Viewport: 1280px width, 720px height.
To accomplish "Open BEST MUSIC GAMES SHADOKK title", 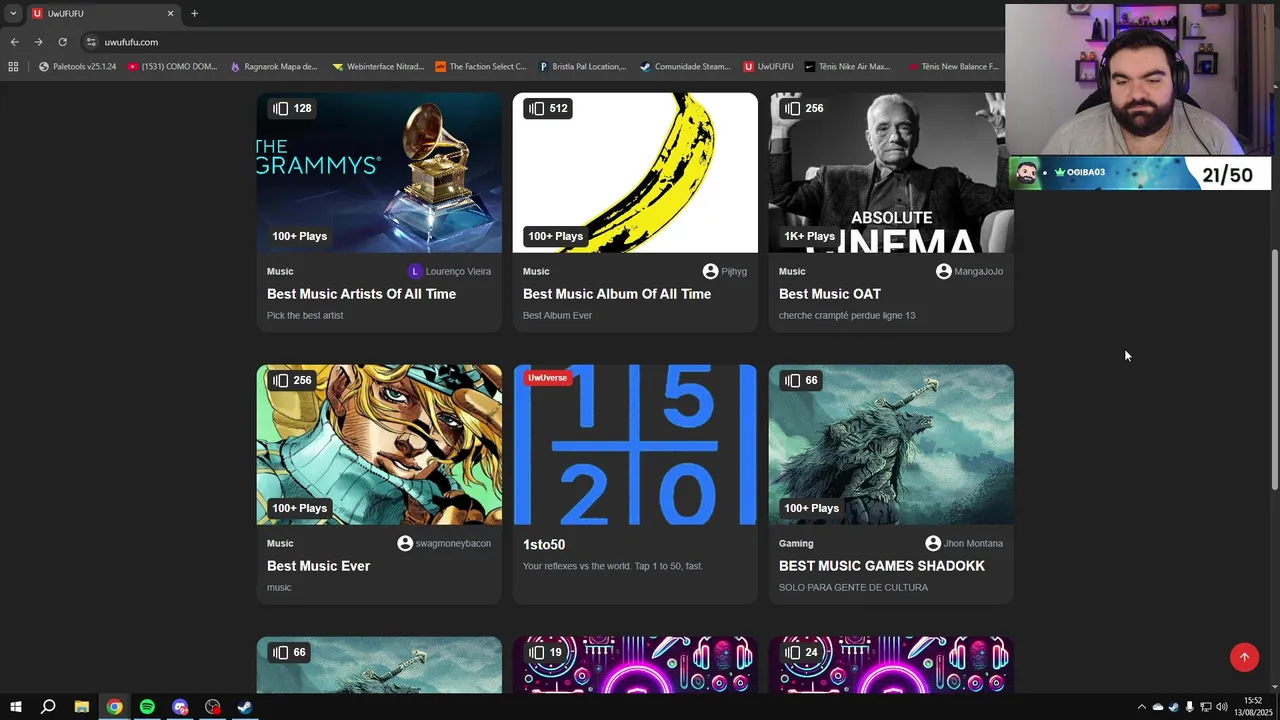I will pos(882,566).
